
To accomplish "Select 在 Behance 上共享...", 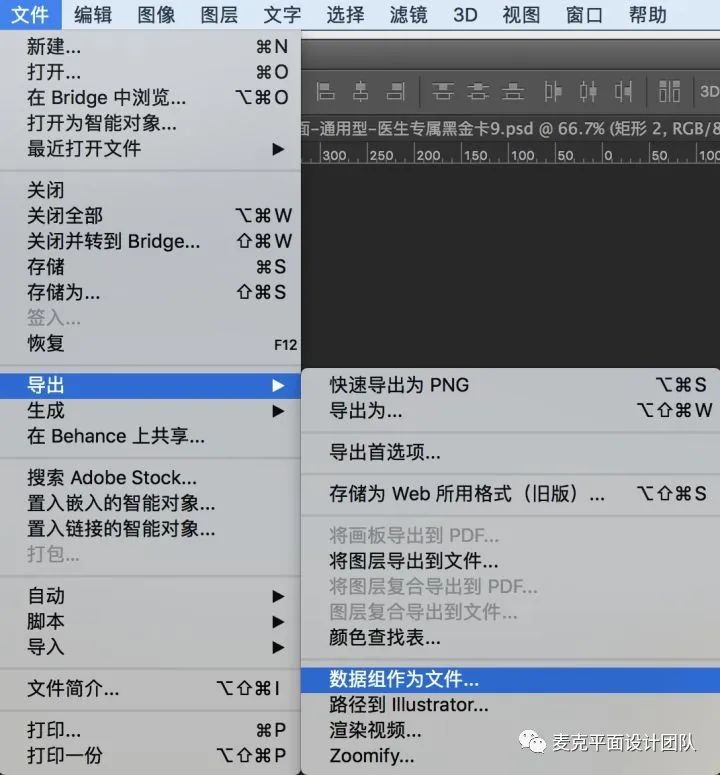I will 150,436.
